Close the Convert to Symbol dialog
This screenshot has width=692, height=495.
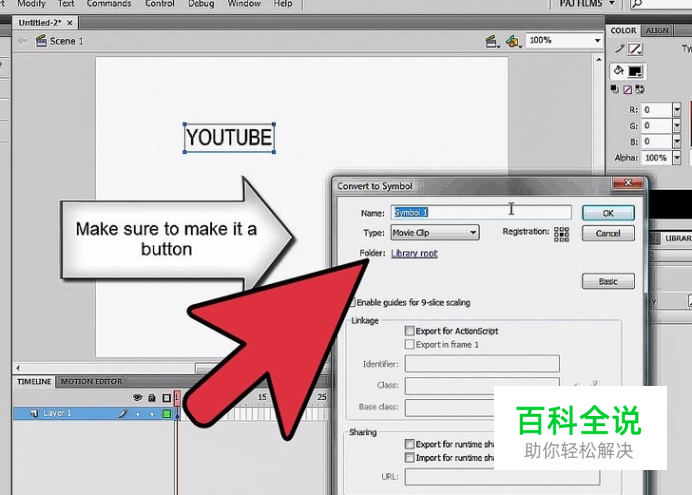628,183
